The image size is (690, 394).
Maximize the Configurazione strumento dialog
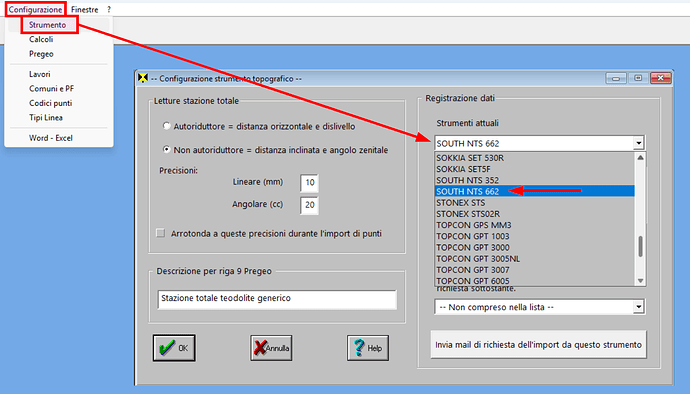(638, 78)
